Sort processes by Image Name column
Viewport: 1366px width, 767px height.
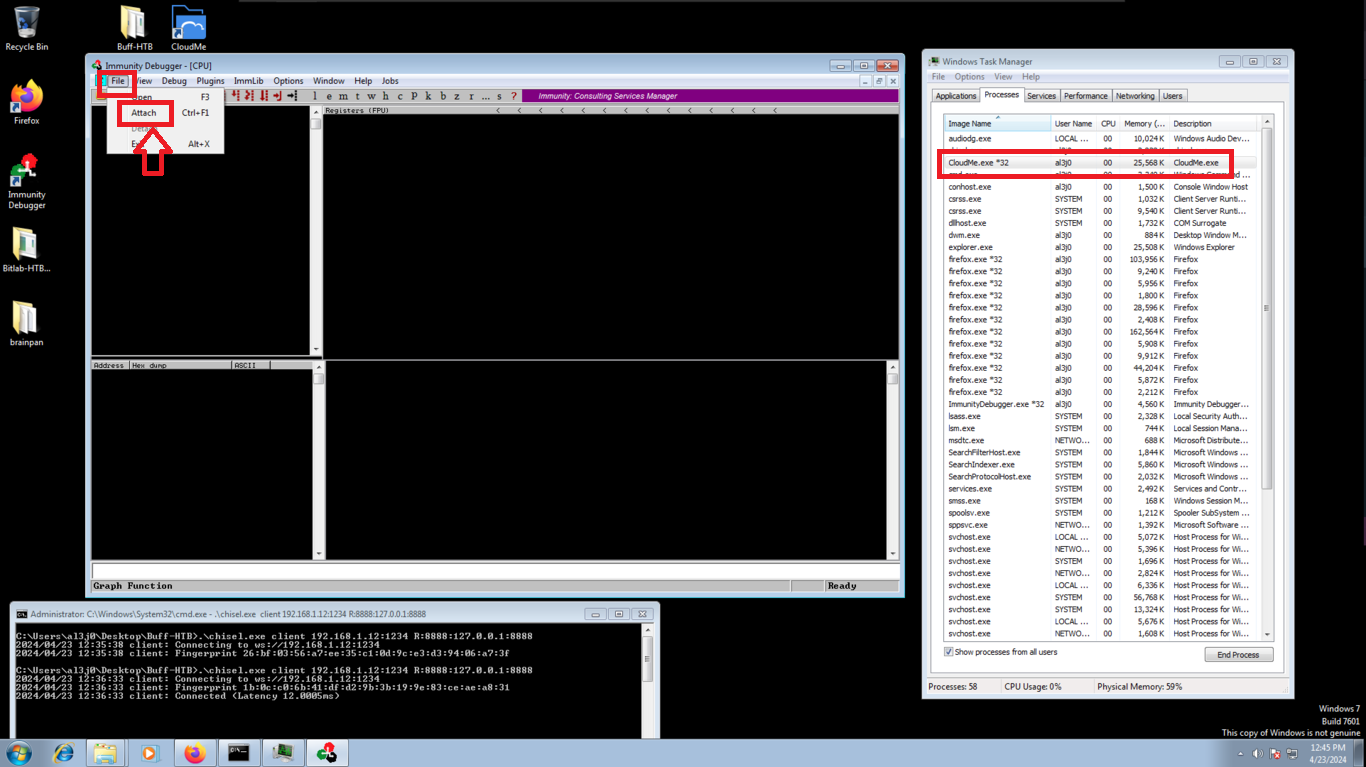click(997, 123)
